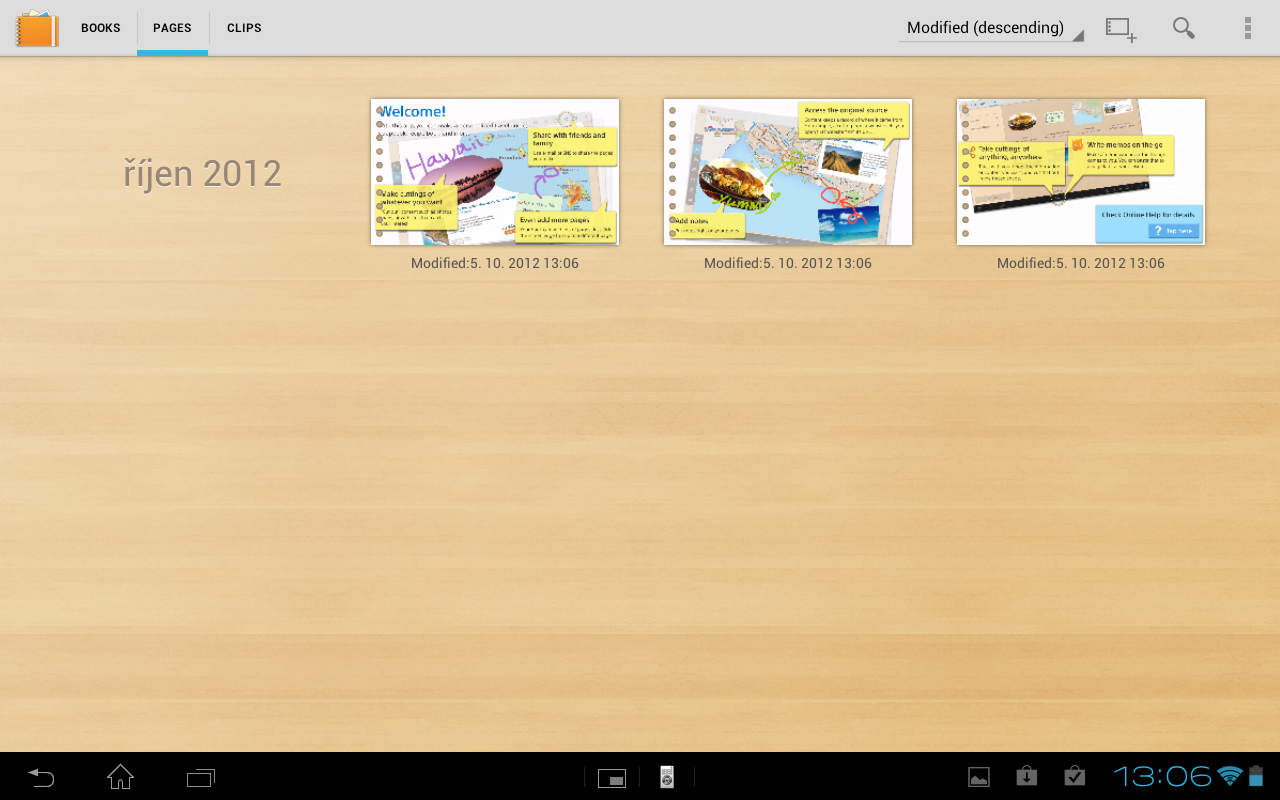Switch to the BOOKS tab
This screenshot has width=1280, height=800.
coord(100,28)
